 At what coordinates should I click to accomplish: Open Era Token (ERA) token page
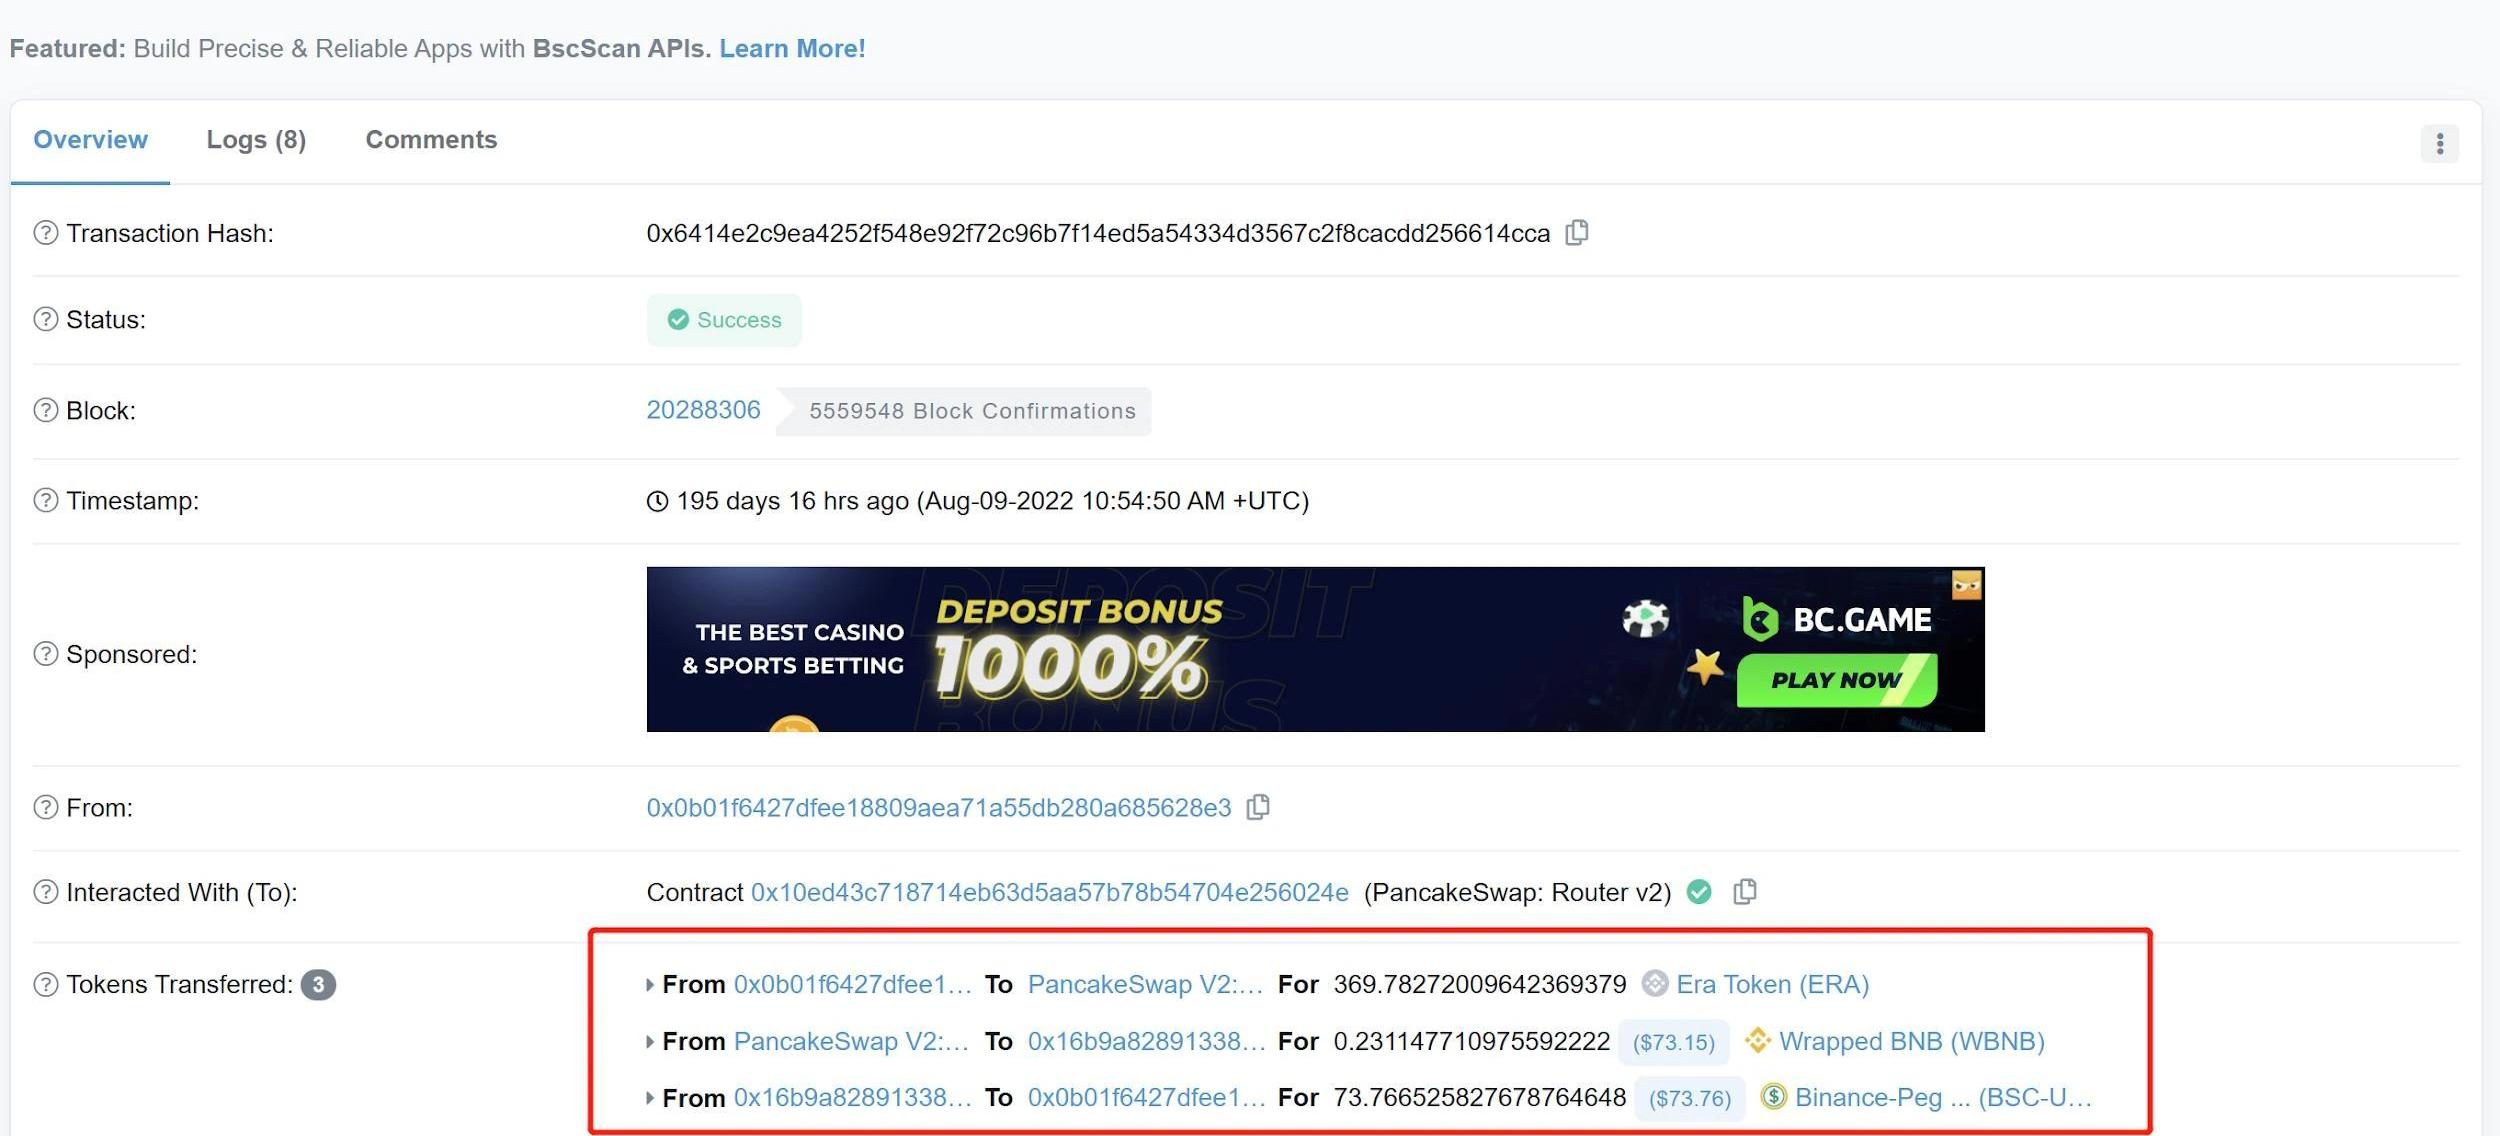click(1772, 984)
